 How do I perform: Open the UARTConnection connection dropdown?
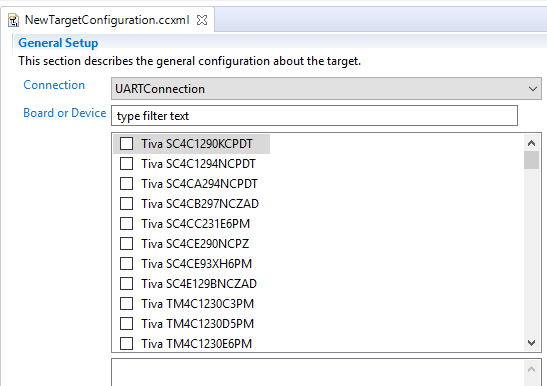pyautogui.click(x=326, y=89)
